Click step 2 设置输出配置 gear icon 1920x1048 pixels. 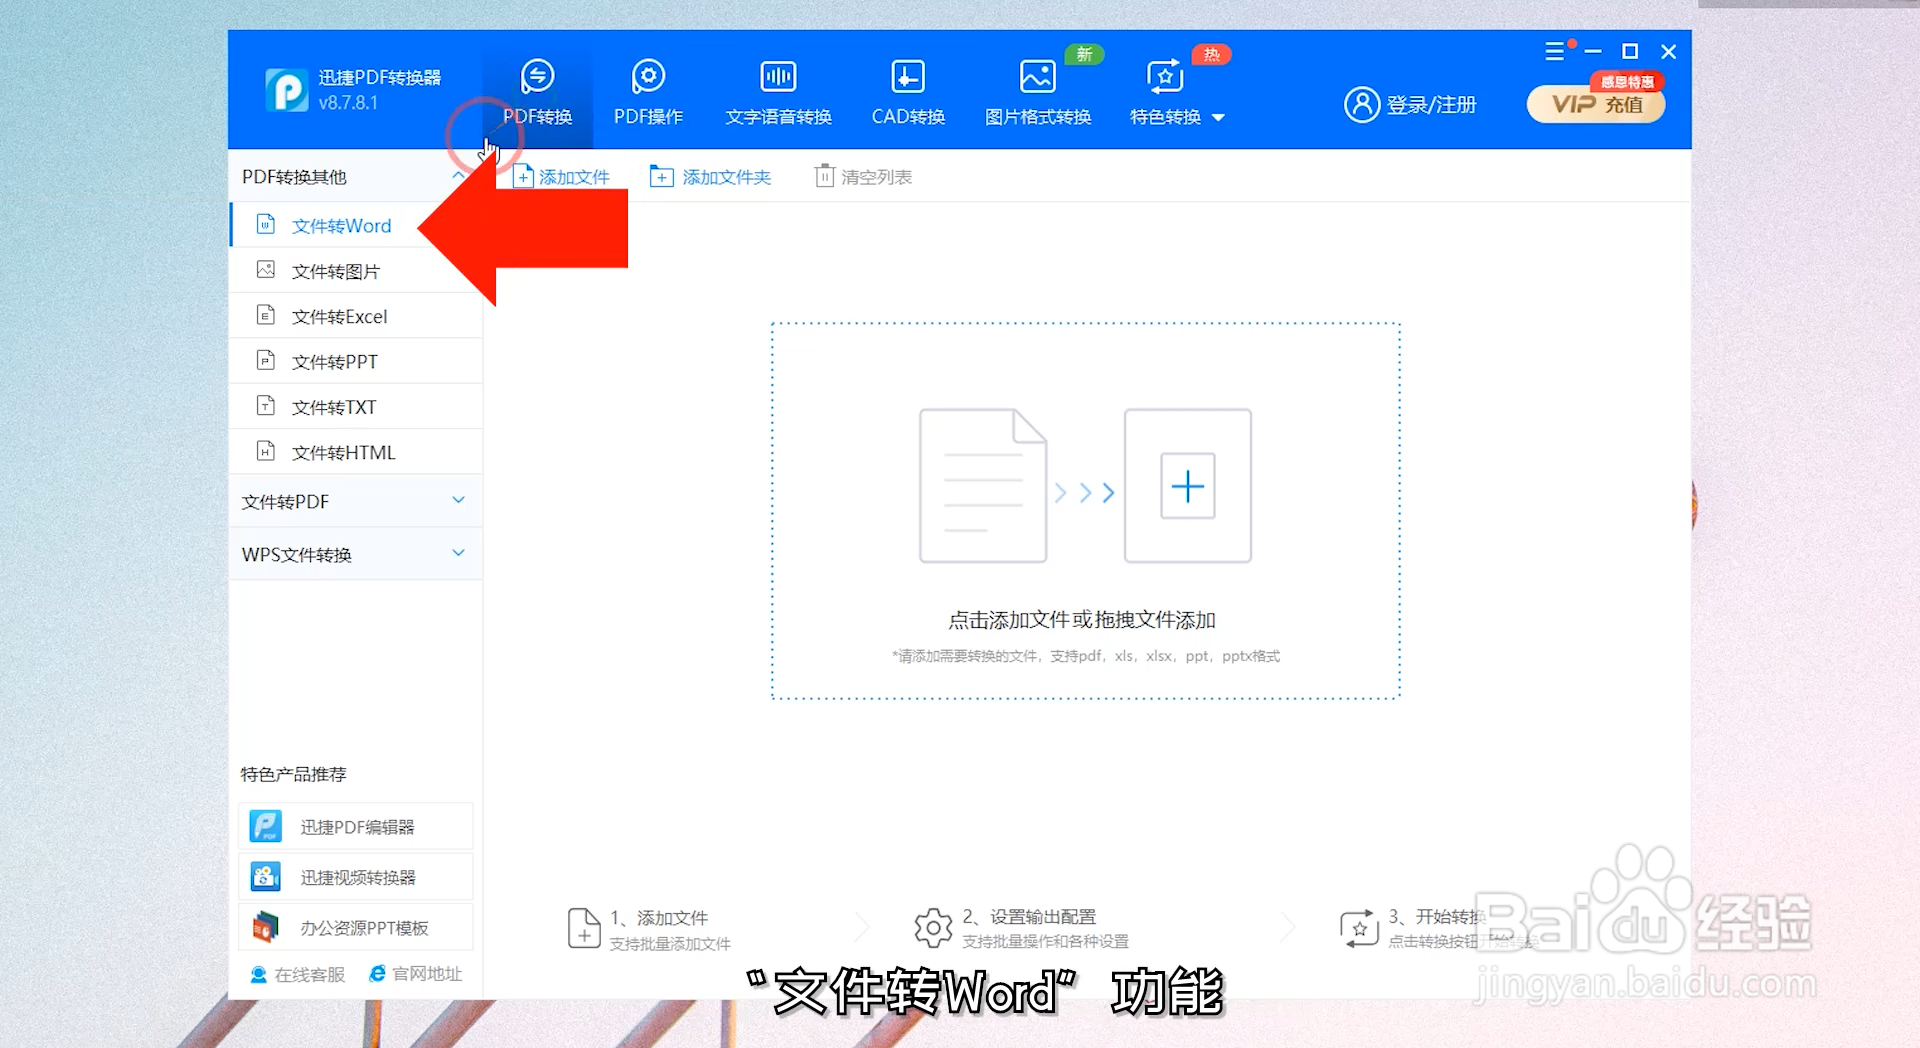[x=933, y=928]
